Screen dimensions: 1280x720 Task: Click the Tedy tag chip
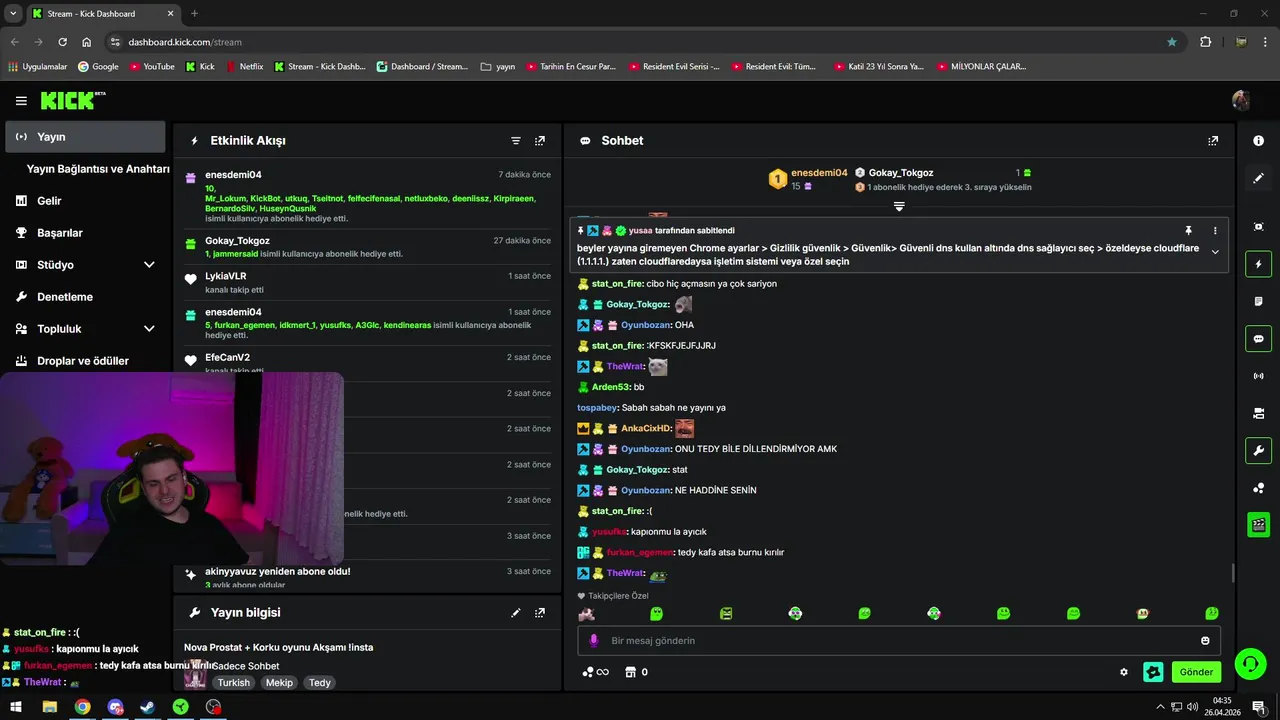[x=319, y=683]
